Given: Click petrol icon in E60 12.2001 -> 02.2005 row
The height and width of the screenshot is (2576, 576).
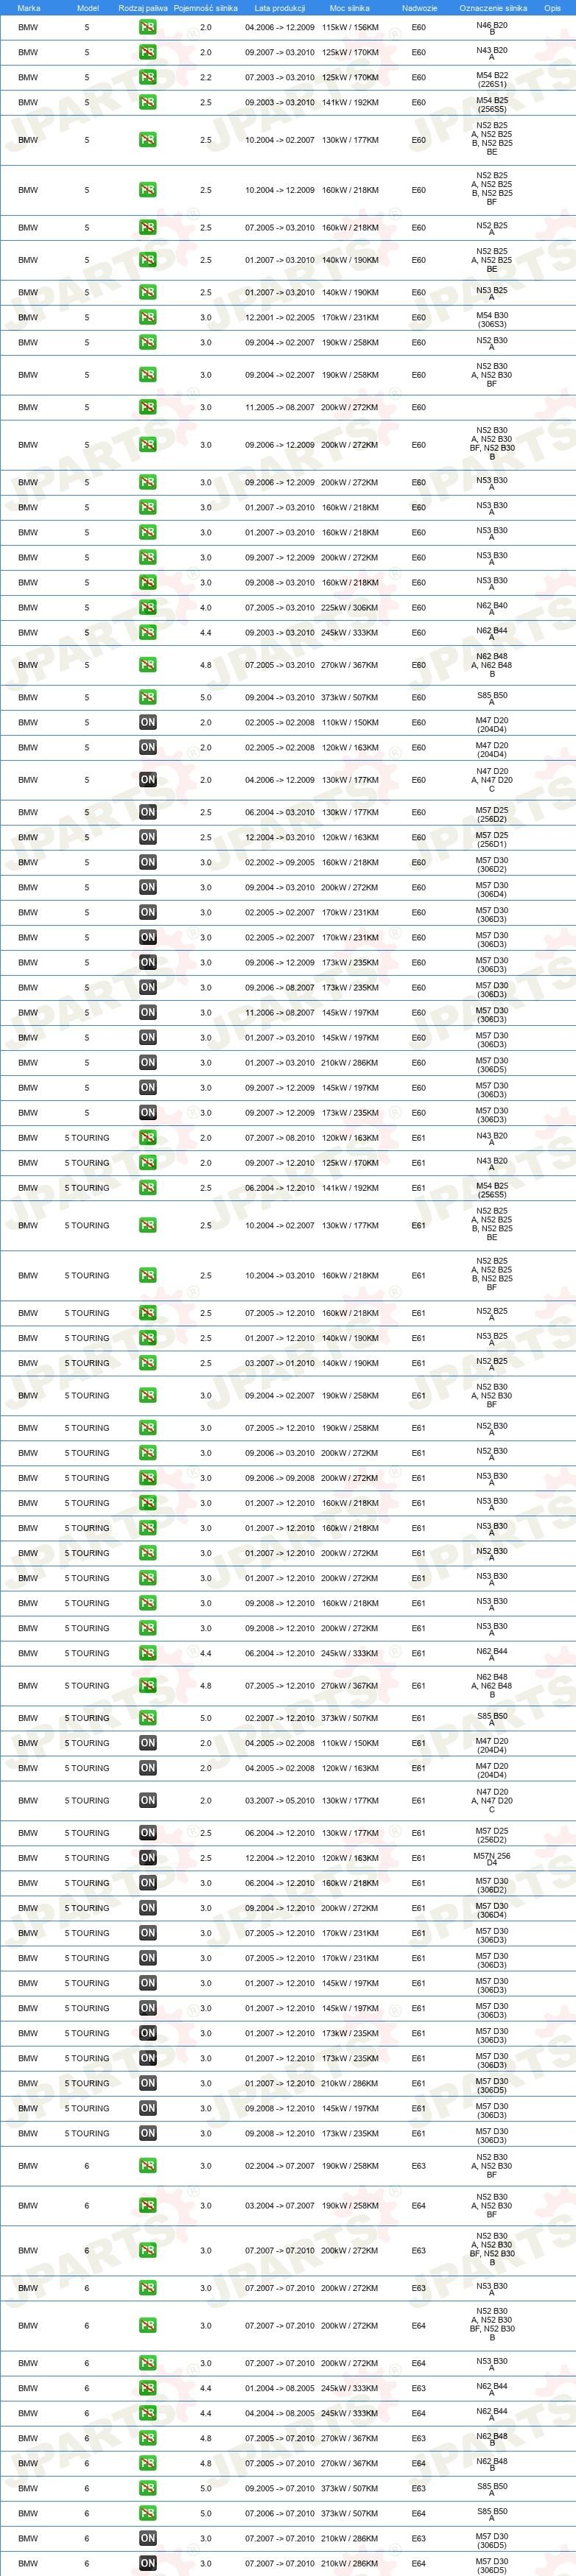Looking at the screenshot, I should coord(148,318).
